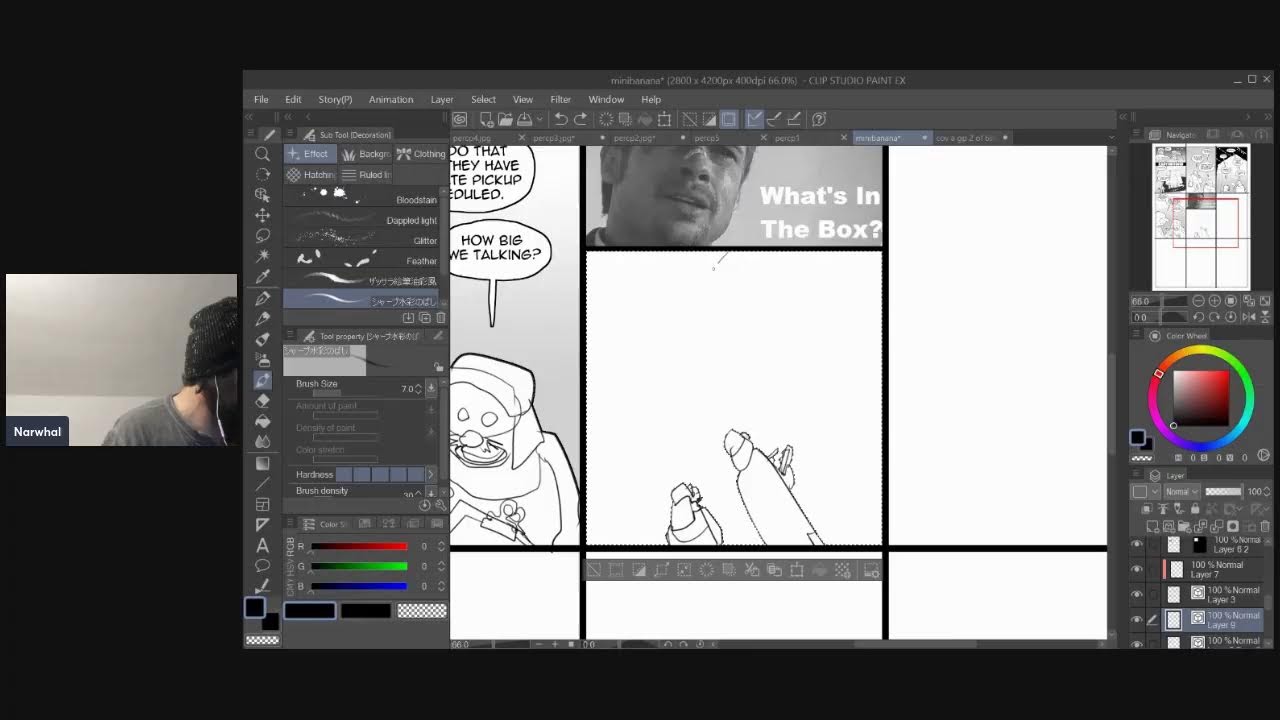
Task: Click the Navigator page thumbnail
Action: tap(1201, 216)
